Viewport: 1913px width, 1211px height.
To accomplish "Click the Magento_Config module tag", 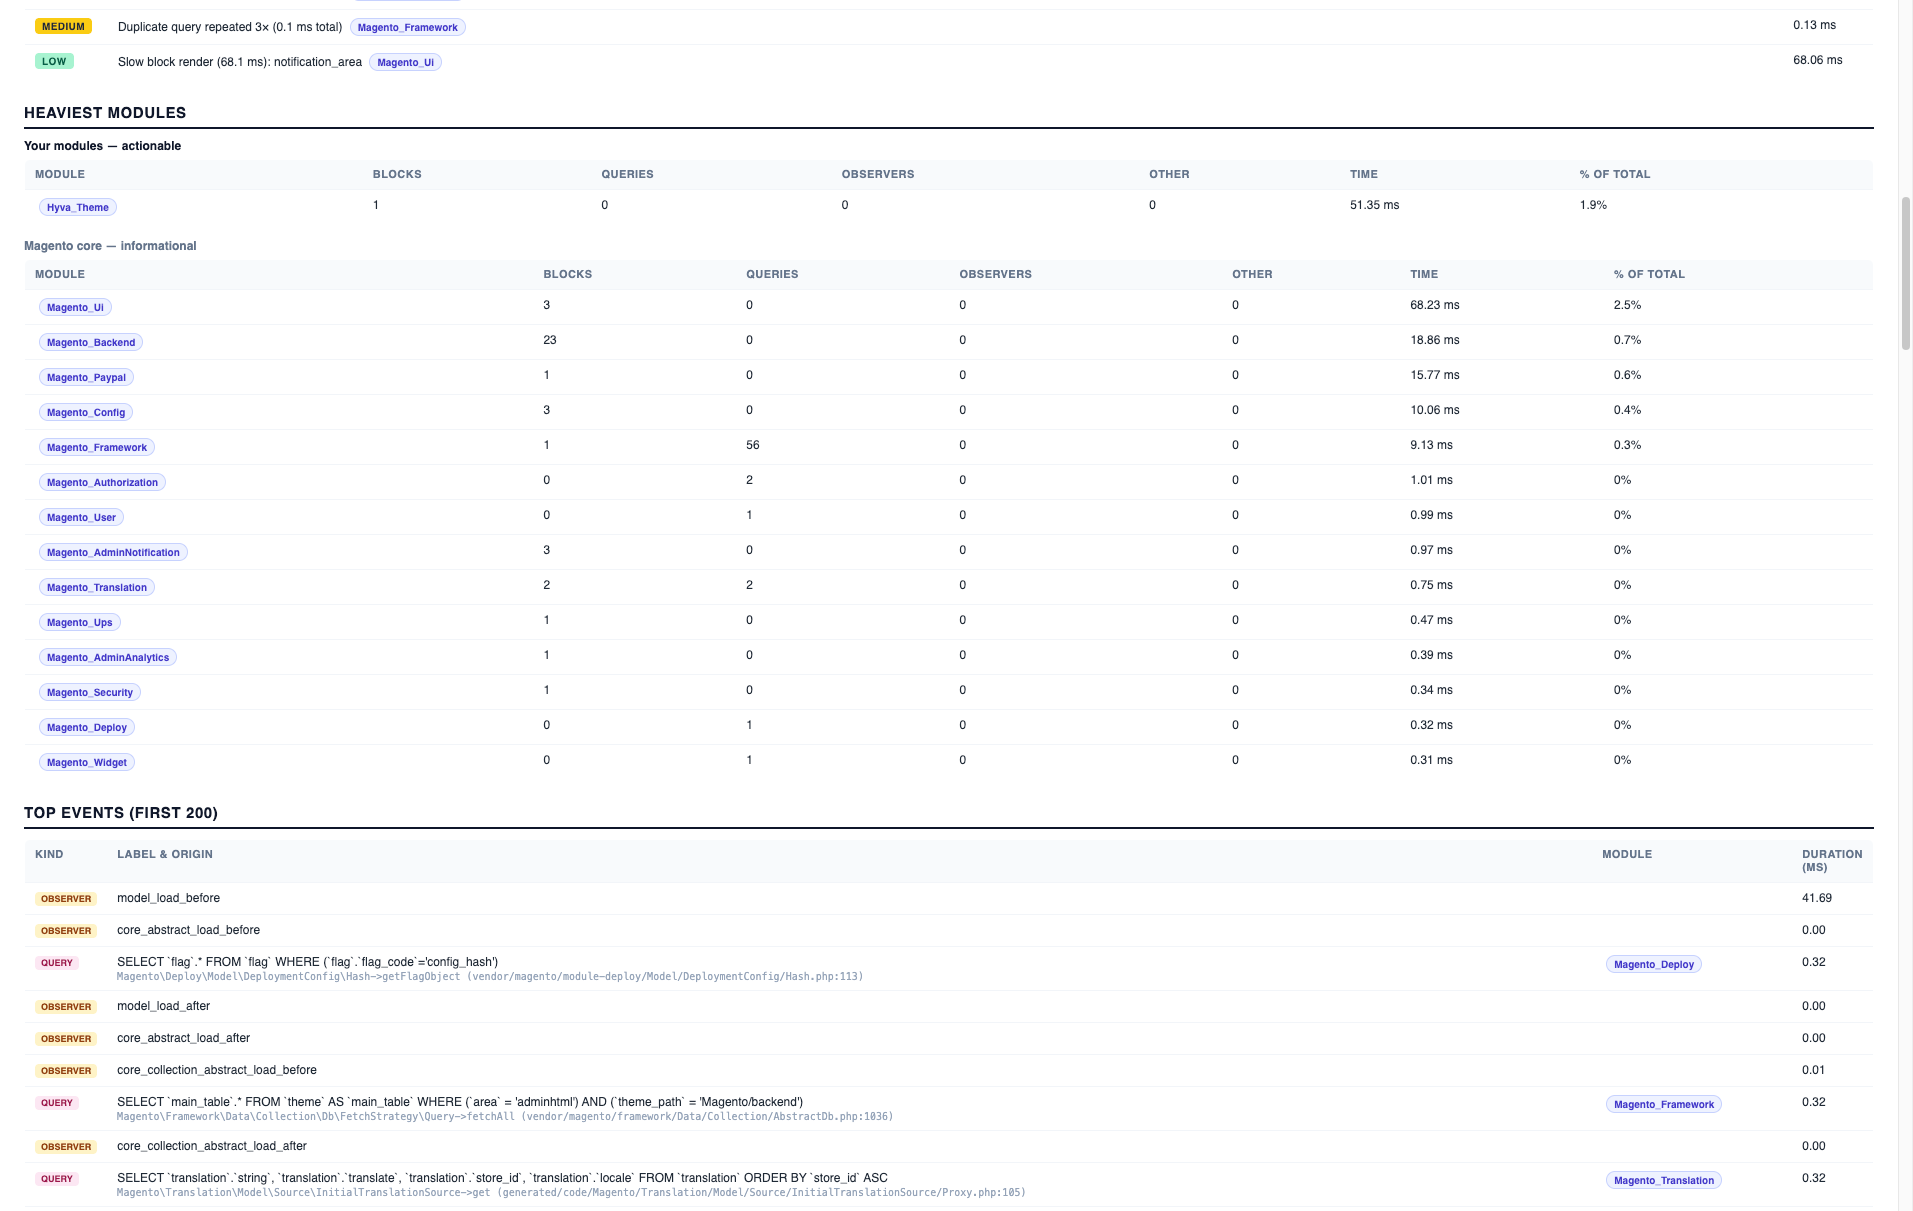I will 86,412.
